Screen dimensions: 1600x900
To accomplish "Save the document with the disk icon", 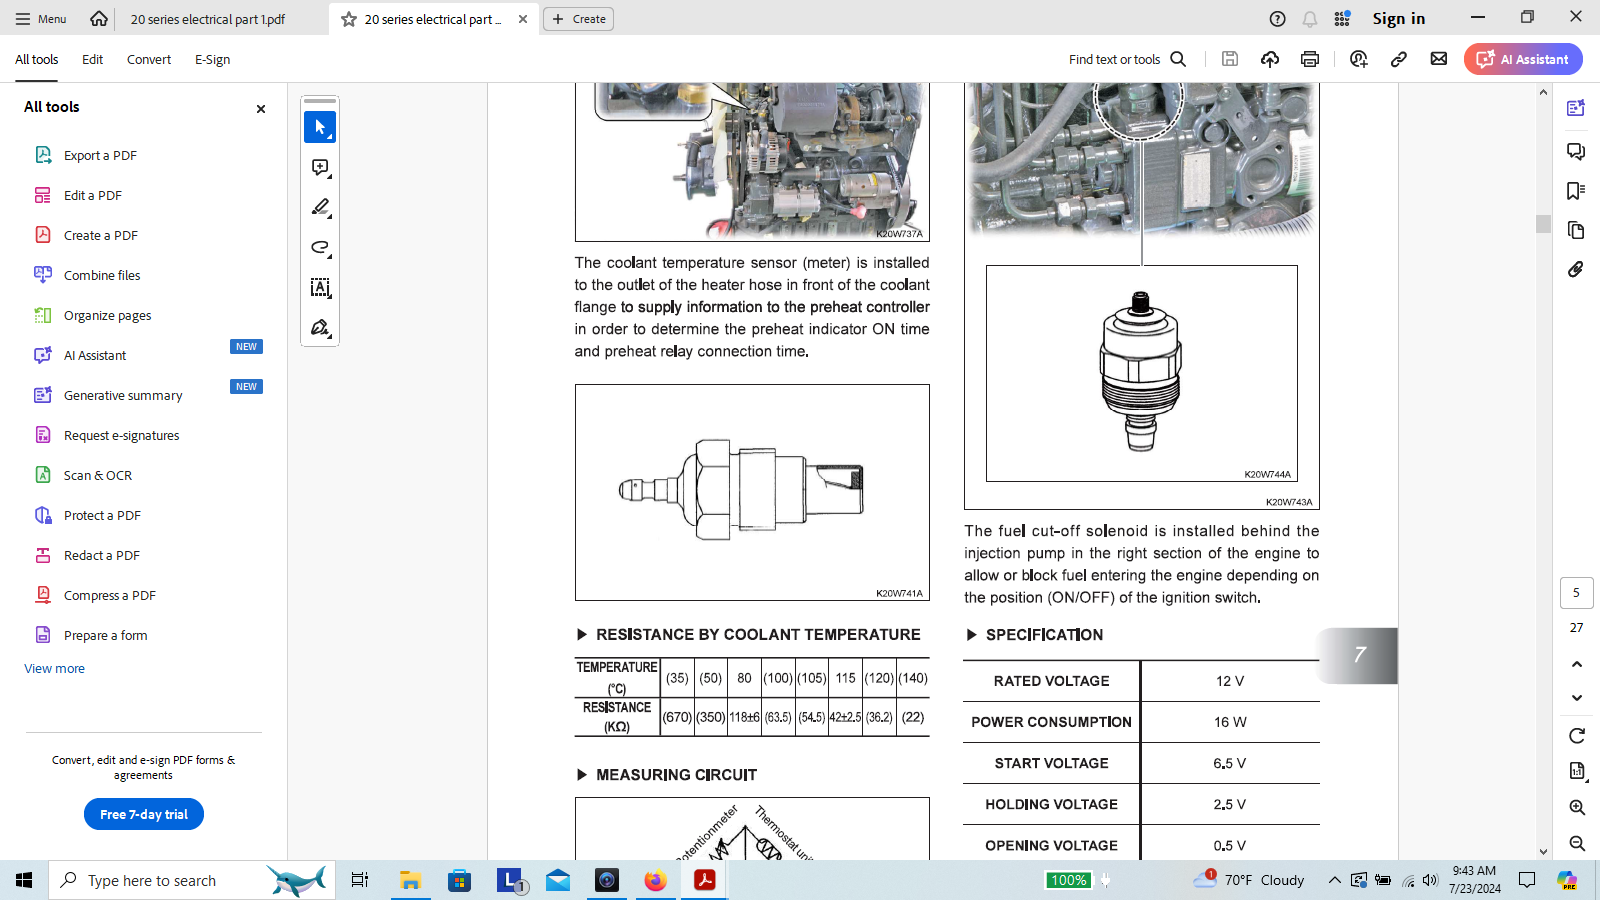I will [x=1230, y=59].
